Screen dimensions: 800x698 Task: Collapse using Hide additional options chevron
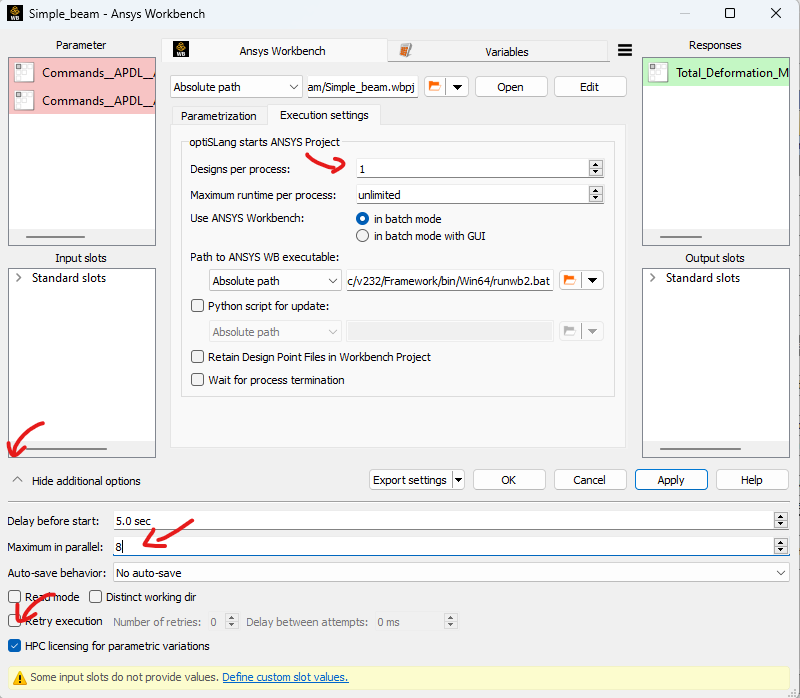point(17,480)
